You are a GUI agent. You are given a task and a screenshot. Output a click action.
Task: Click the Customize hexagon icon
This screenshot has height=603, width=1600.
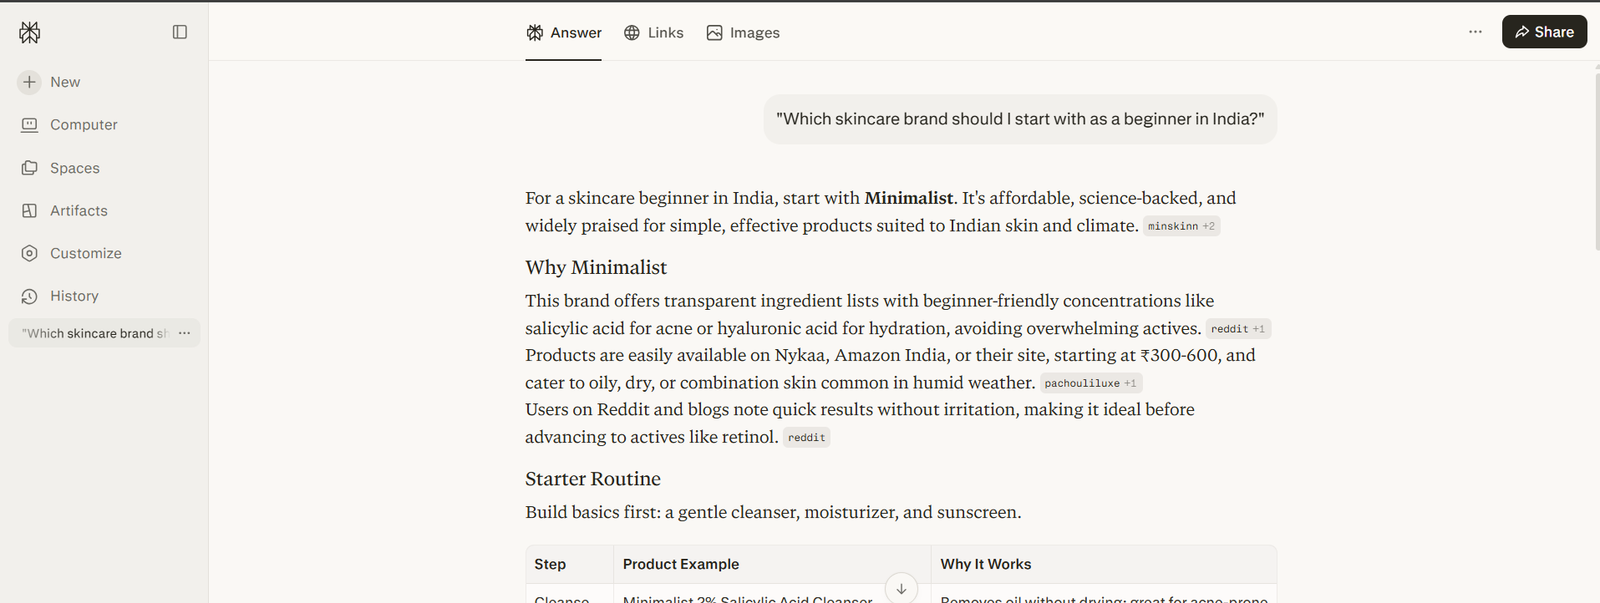(30, 254)
